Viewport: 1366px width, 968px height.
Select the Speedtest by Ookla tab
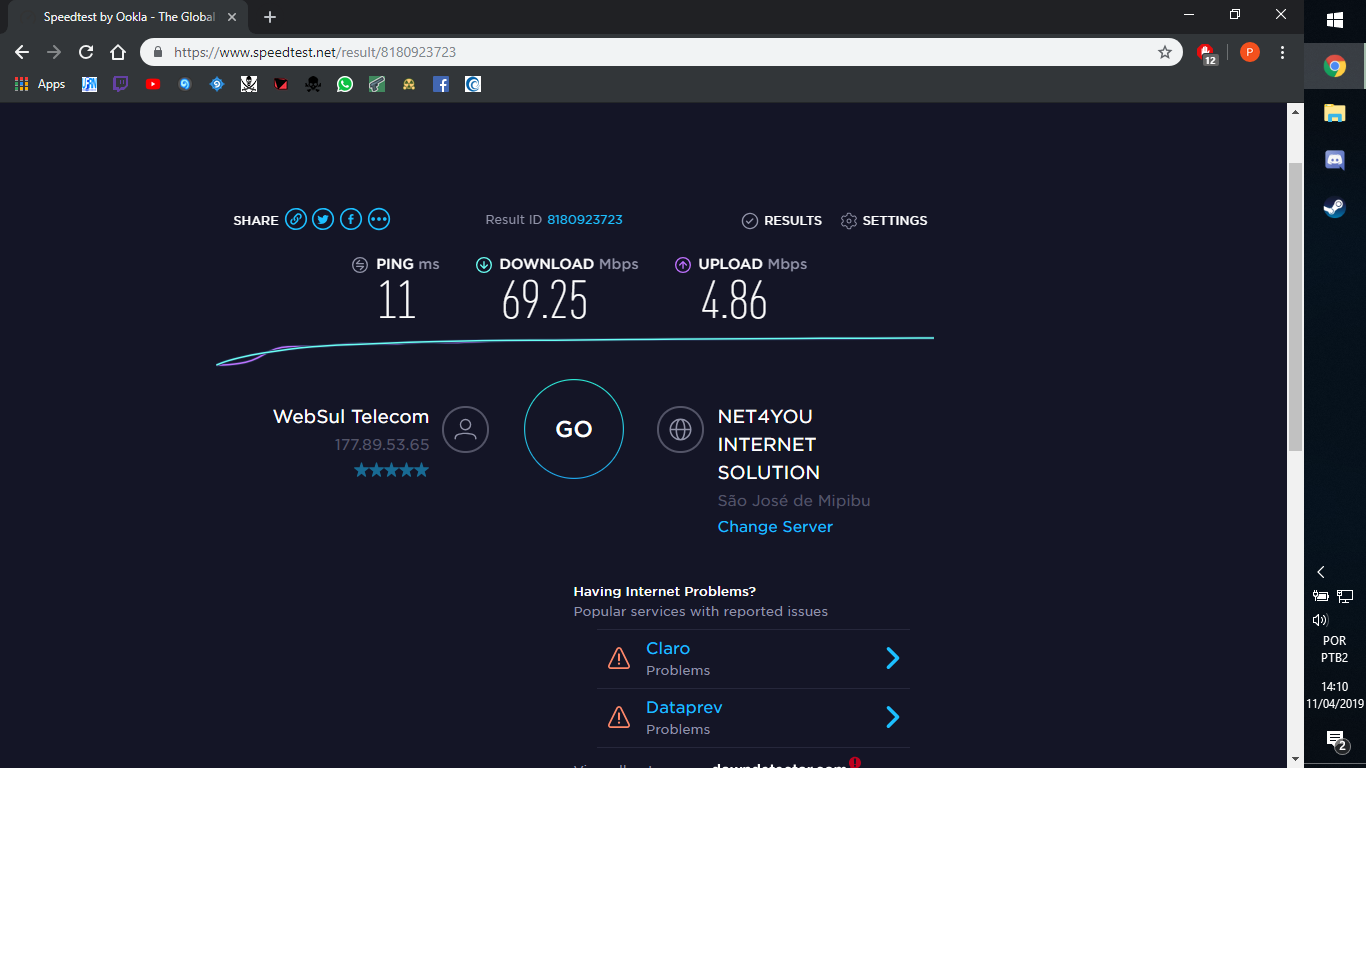click(x=128, y=17)
